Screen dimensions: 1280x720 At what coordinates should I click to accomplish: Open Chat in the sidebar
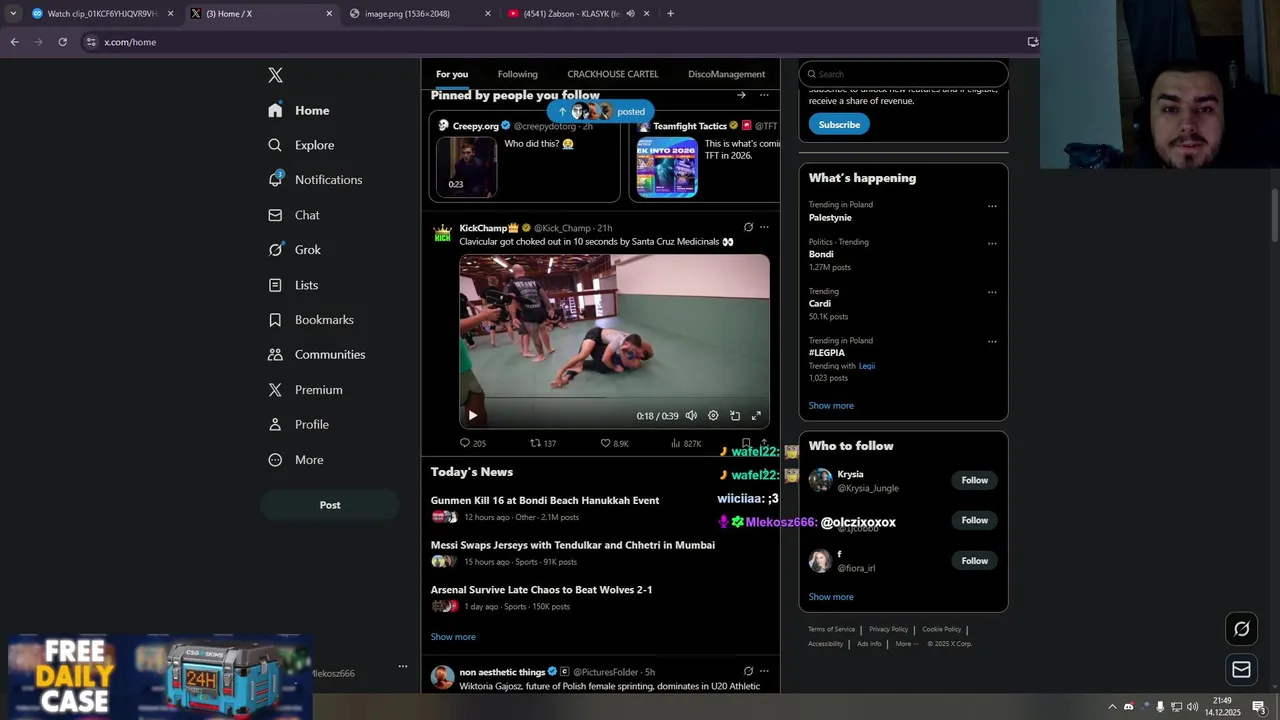[294, 215]
